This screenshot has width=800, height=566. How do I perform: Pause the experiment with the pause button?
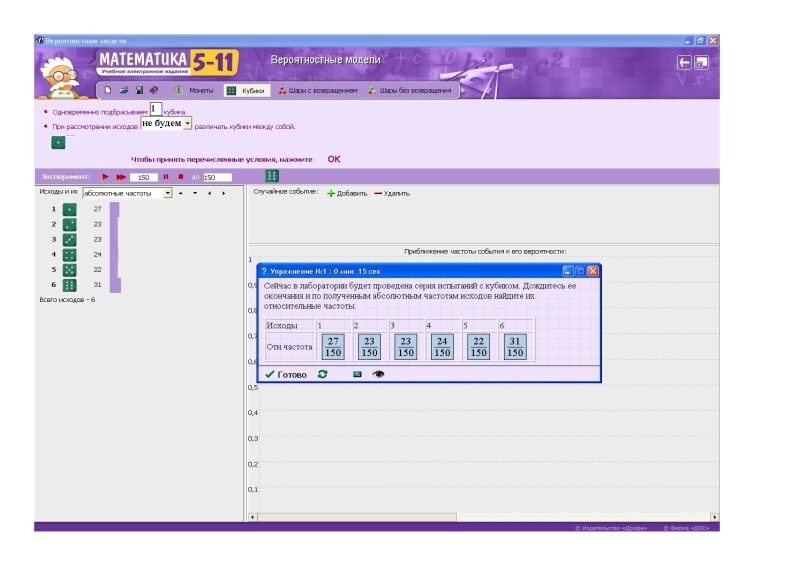[x=166, y=177]
